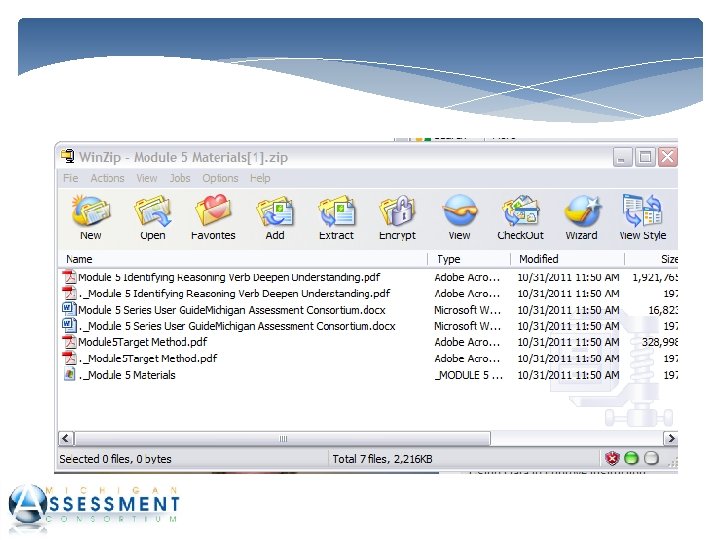This screenshot has width=720, height=540.
Task: Open the File menu
Action: click(71, 178)
